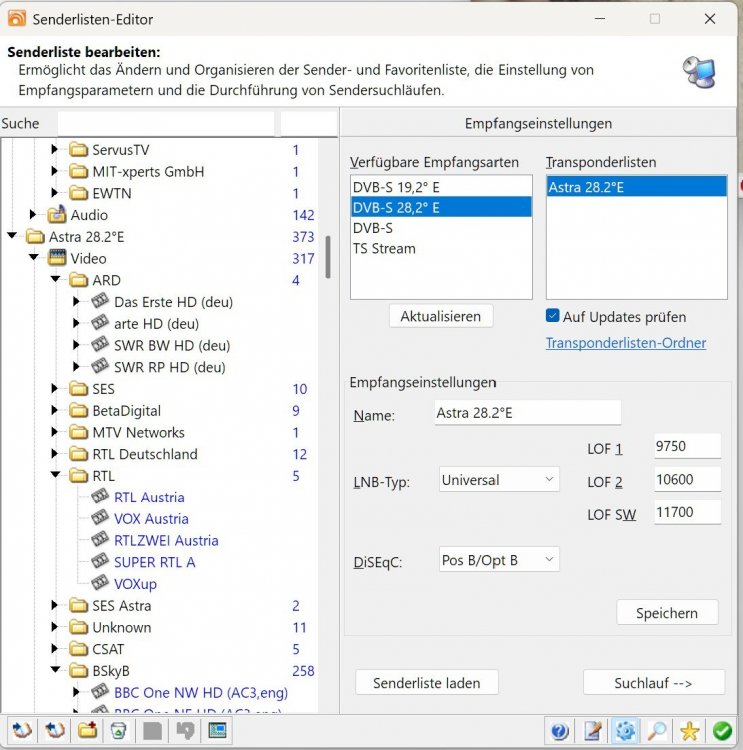Click the notepad edit pencil icon
Screen dimensions: 743x750
point(593,731)
